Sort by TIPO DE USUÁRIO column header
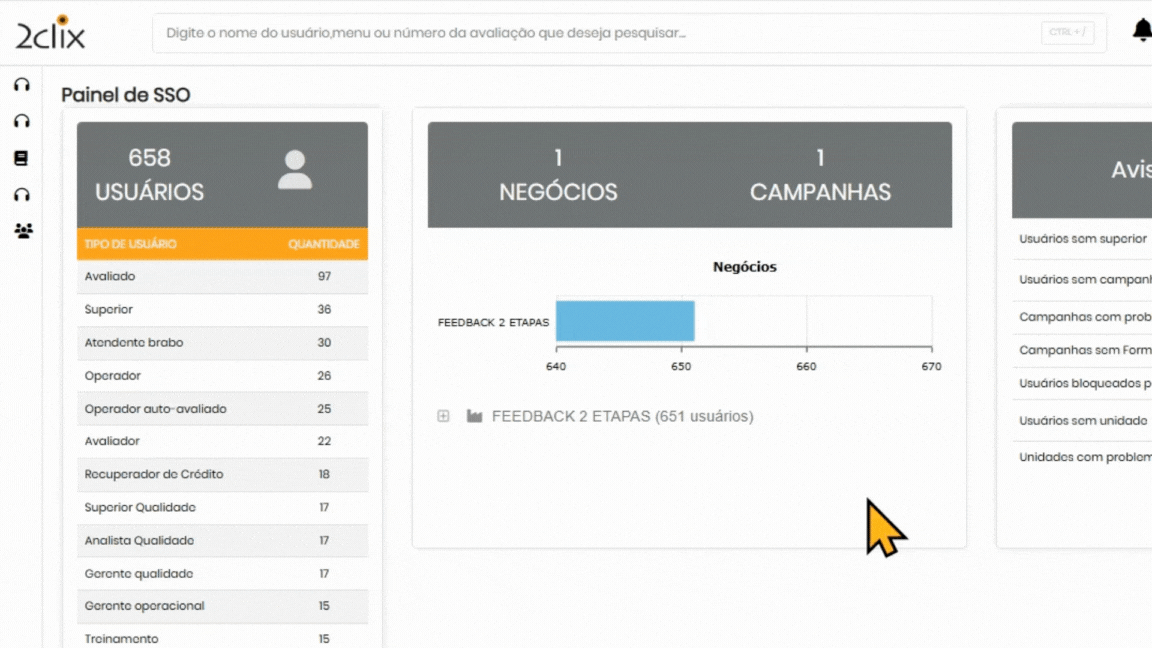This screenshot has width=1152, height=648. (131, 244)
